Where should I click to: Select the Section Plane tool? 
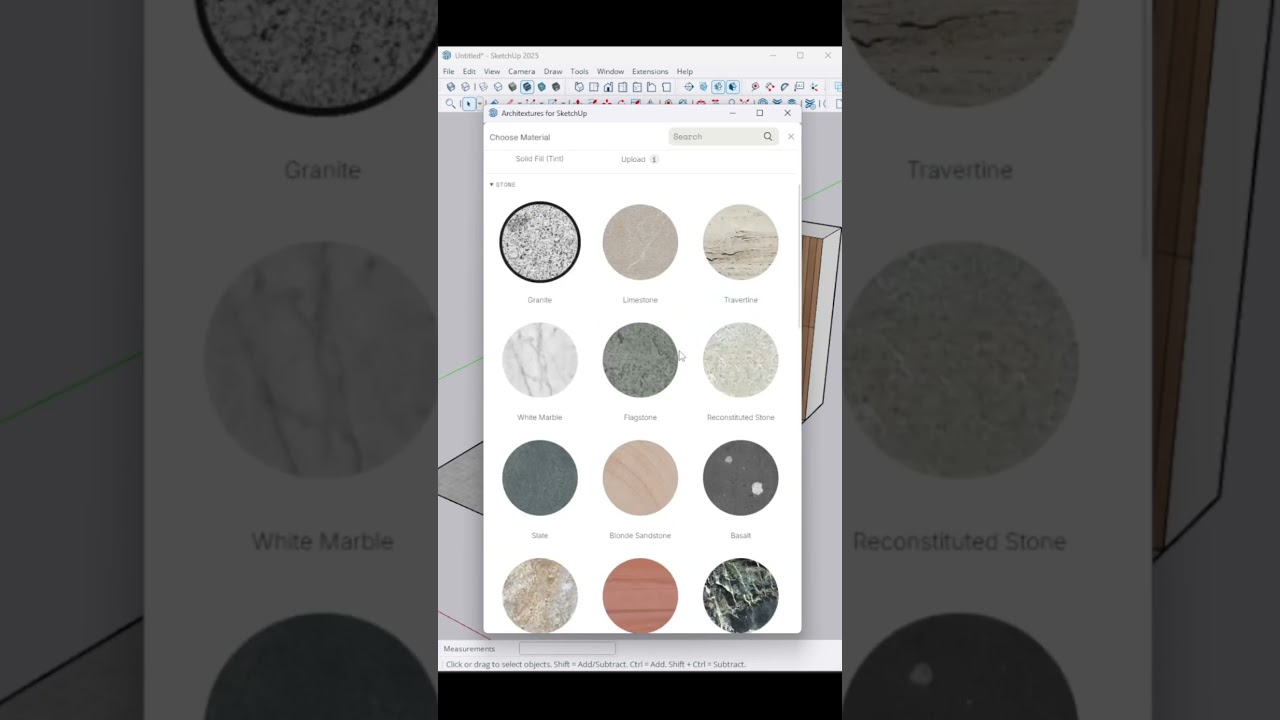689,87
